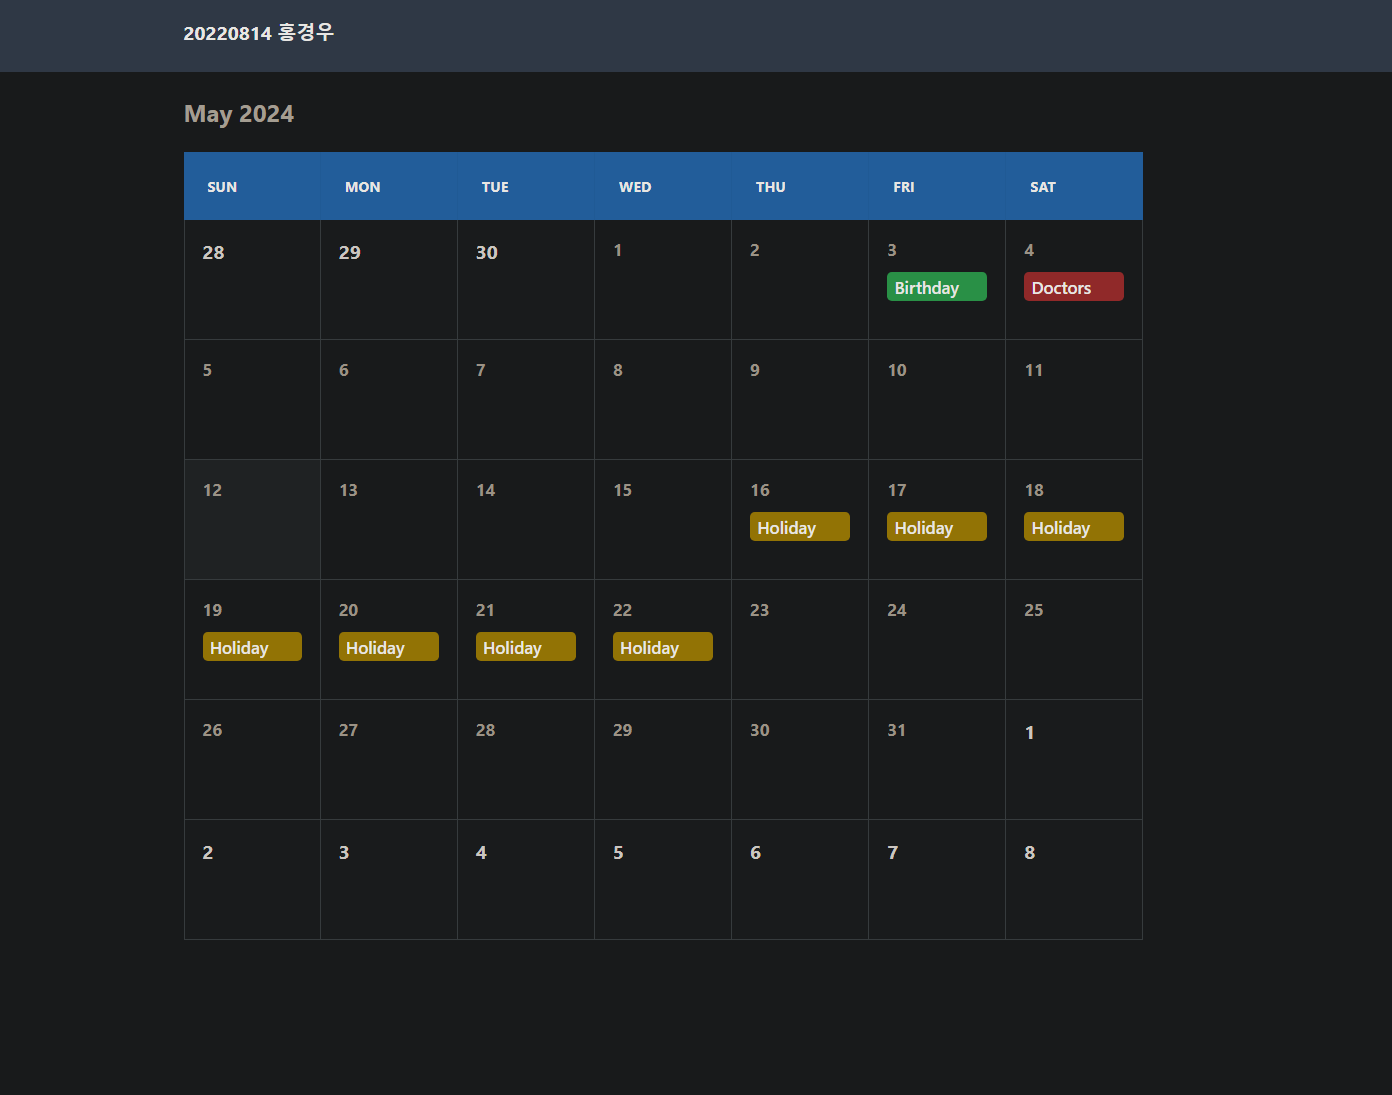
Task: Select June 1 after May 31
Action: click(x=1074, y=760)
